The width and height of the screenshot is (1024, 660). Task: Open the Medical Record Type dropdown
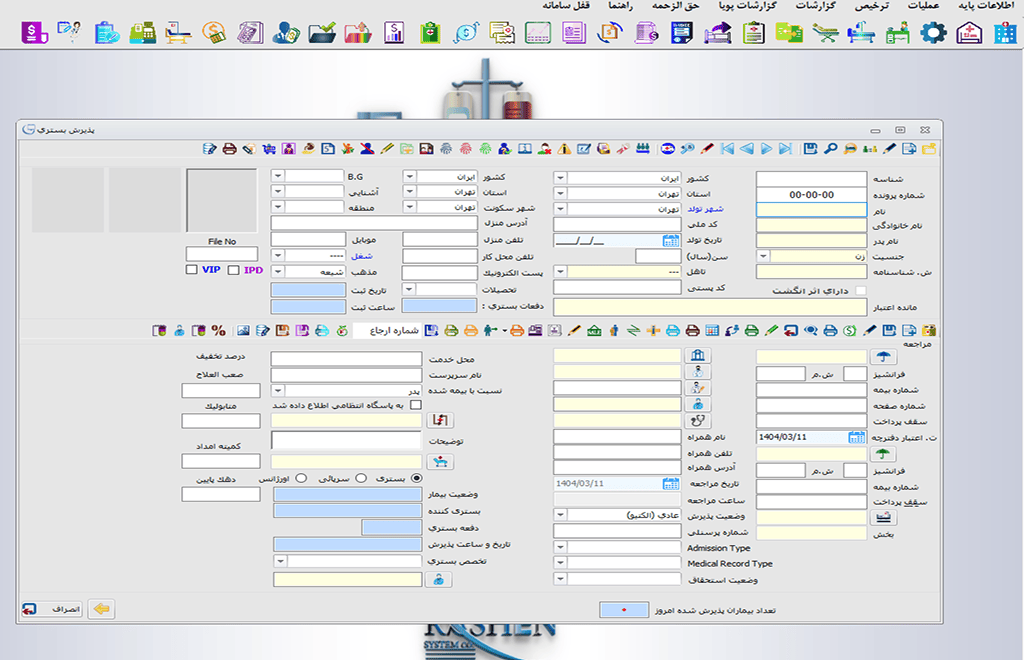[x=560, y=562]
